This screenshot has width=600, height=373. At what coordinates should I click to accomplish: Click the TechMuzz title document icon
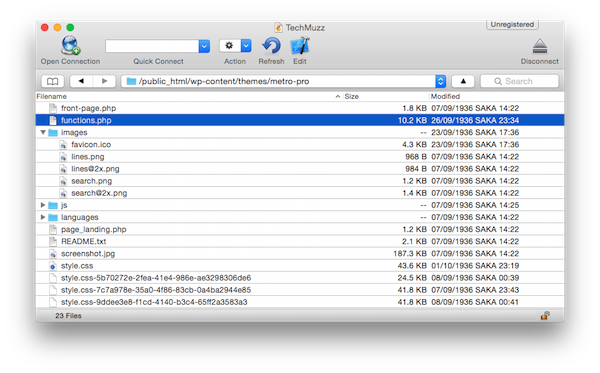click(279, 28)
